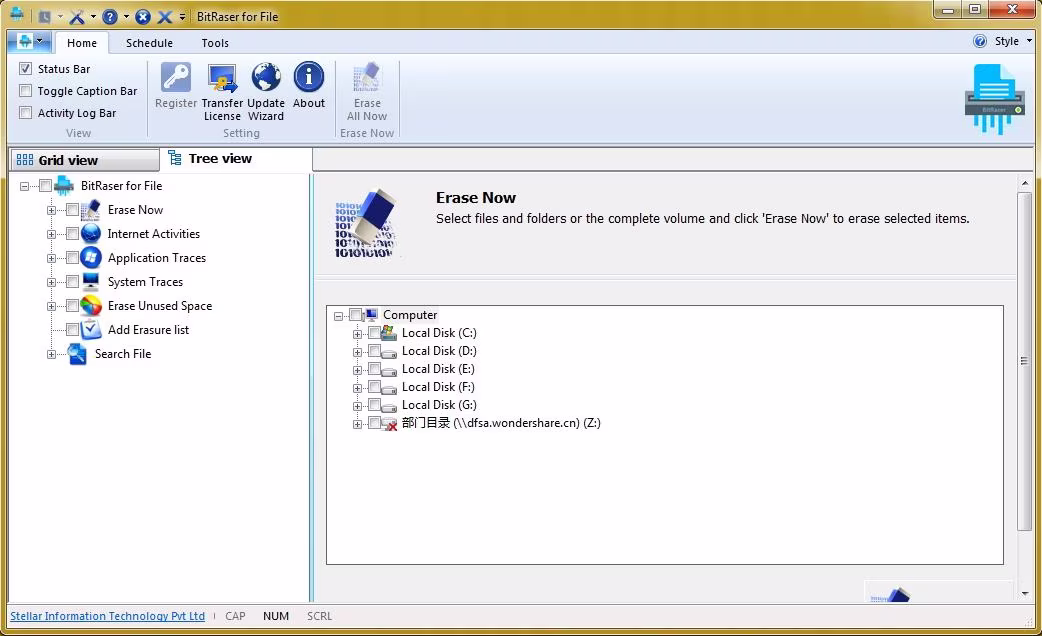Select Local Disk (G:) label
Viewport: 1042px width, 636px height.
click(439, 405)
